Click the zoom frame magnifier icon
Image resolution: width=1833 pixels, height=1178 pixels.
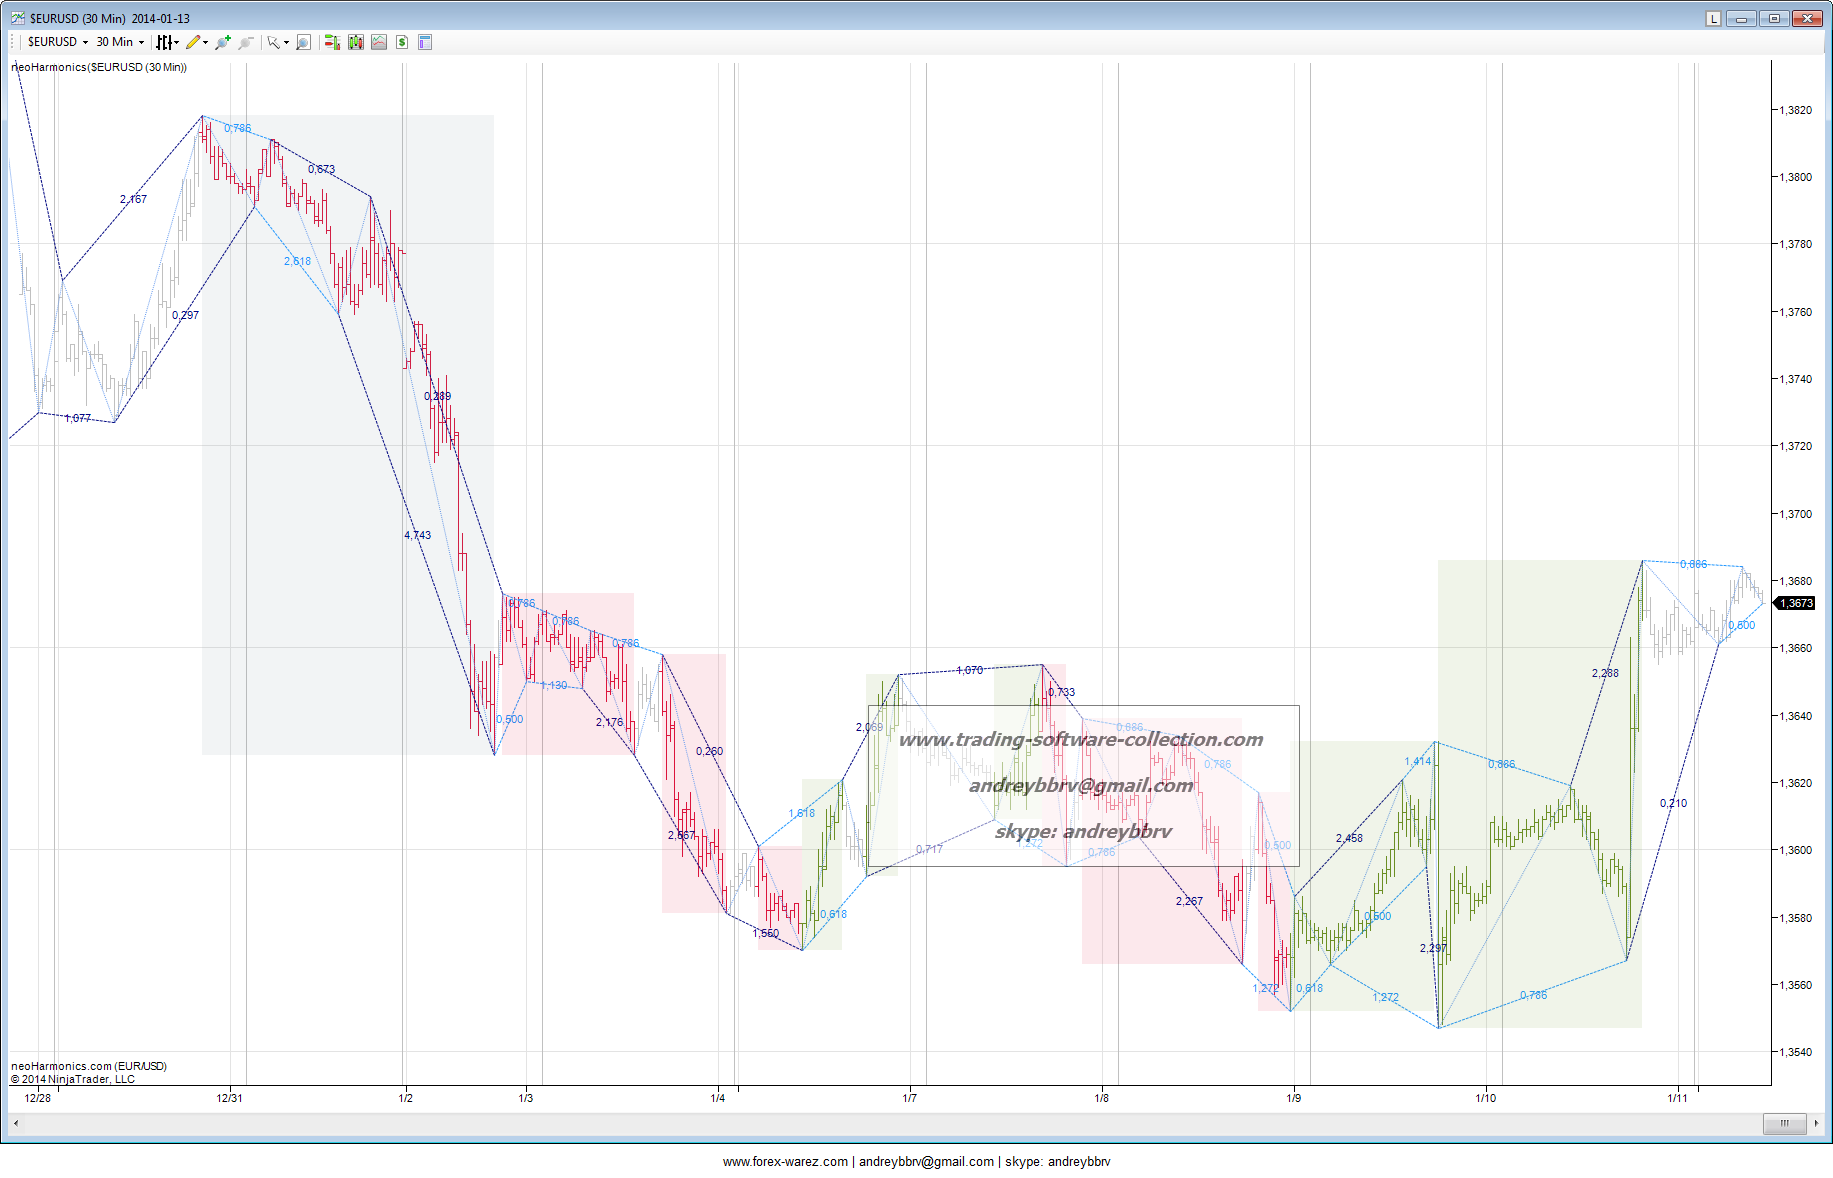point(304,42)
